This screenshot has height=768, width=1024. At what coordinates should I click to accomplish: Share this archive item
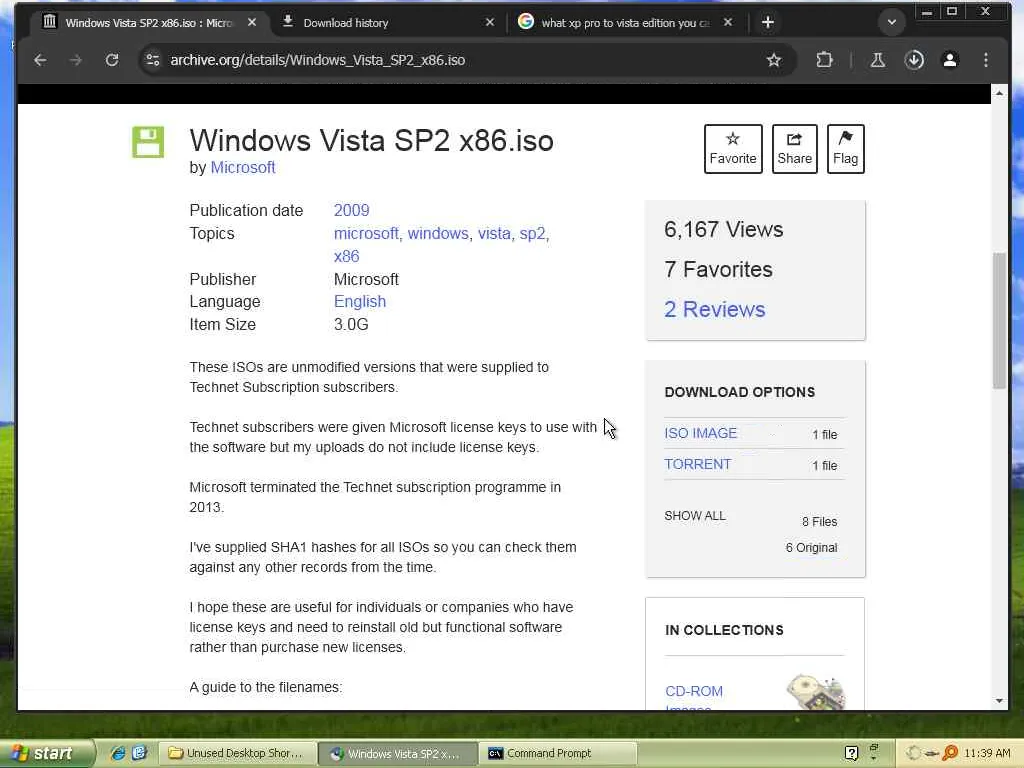point(794,149)
